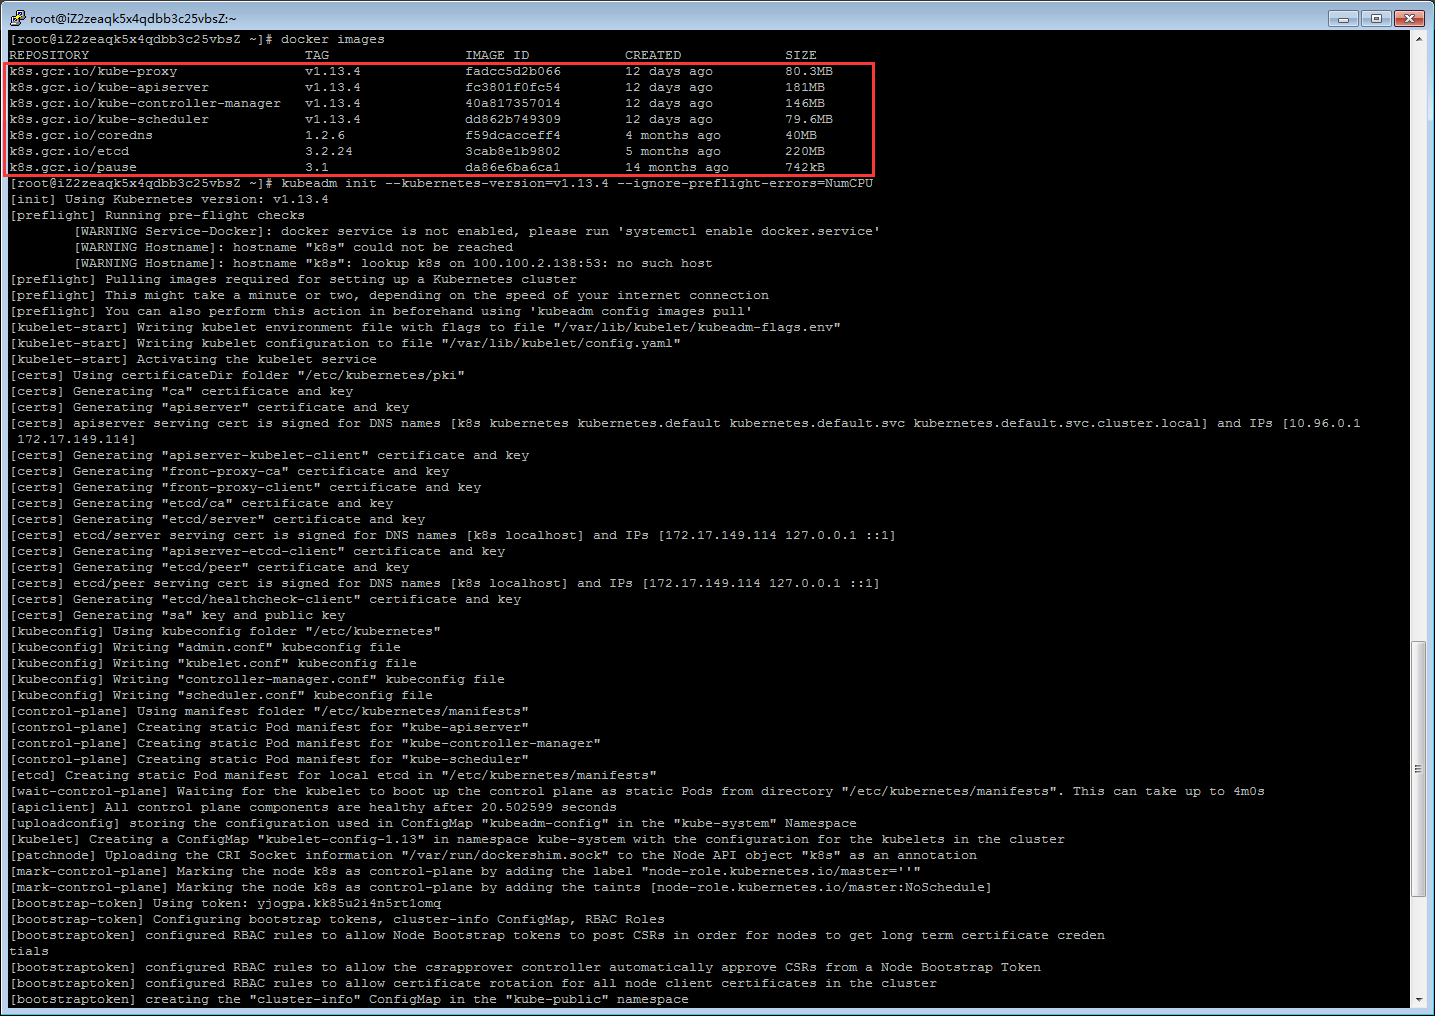Click the "apiserver-etcd-client" certificate name
This screenshot has width=1435, height=1016.
coord(253,551)
